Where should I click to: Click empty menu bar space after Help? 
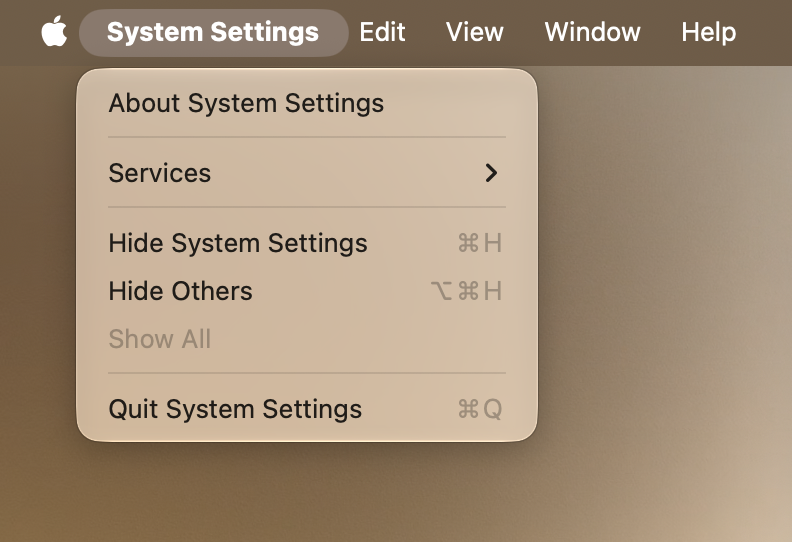click(765, 32)
